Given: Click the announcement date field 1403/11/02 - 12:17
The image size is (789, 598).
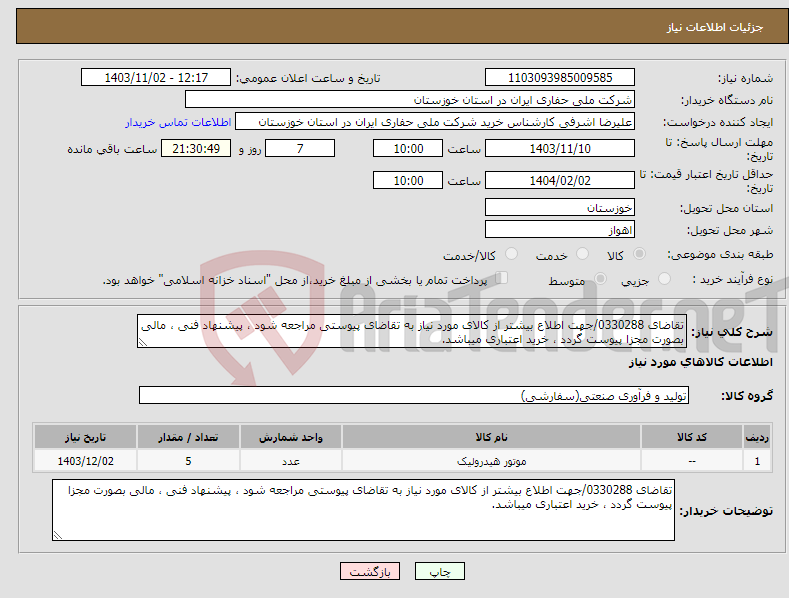Looking at the screenshot, I should point(156,78).
